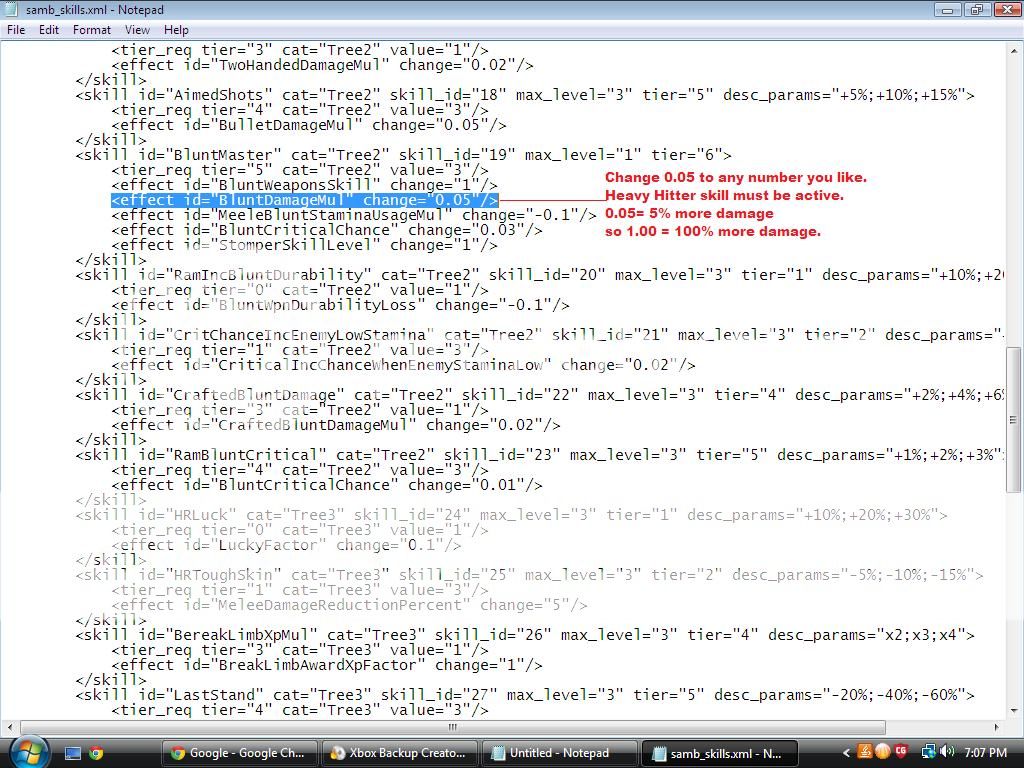Open the Edit menu
This screenshot has width=1024, height=768.
click(49, 30)
